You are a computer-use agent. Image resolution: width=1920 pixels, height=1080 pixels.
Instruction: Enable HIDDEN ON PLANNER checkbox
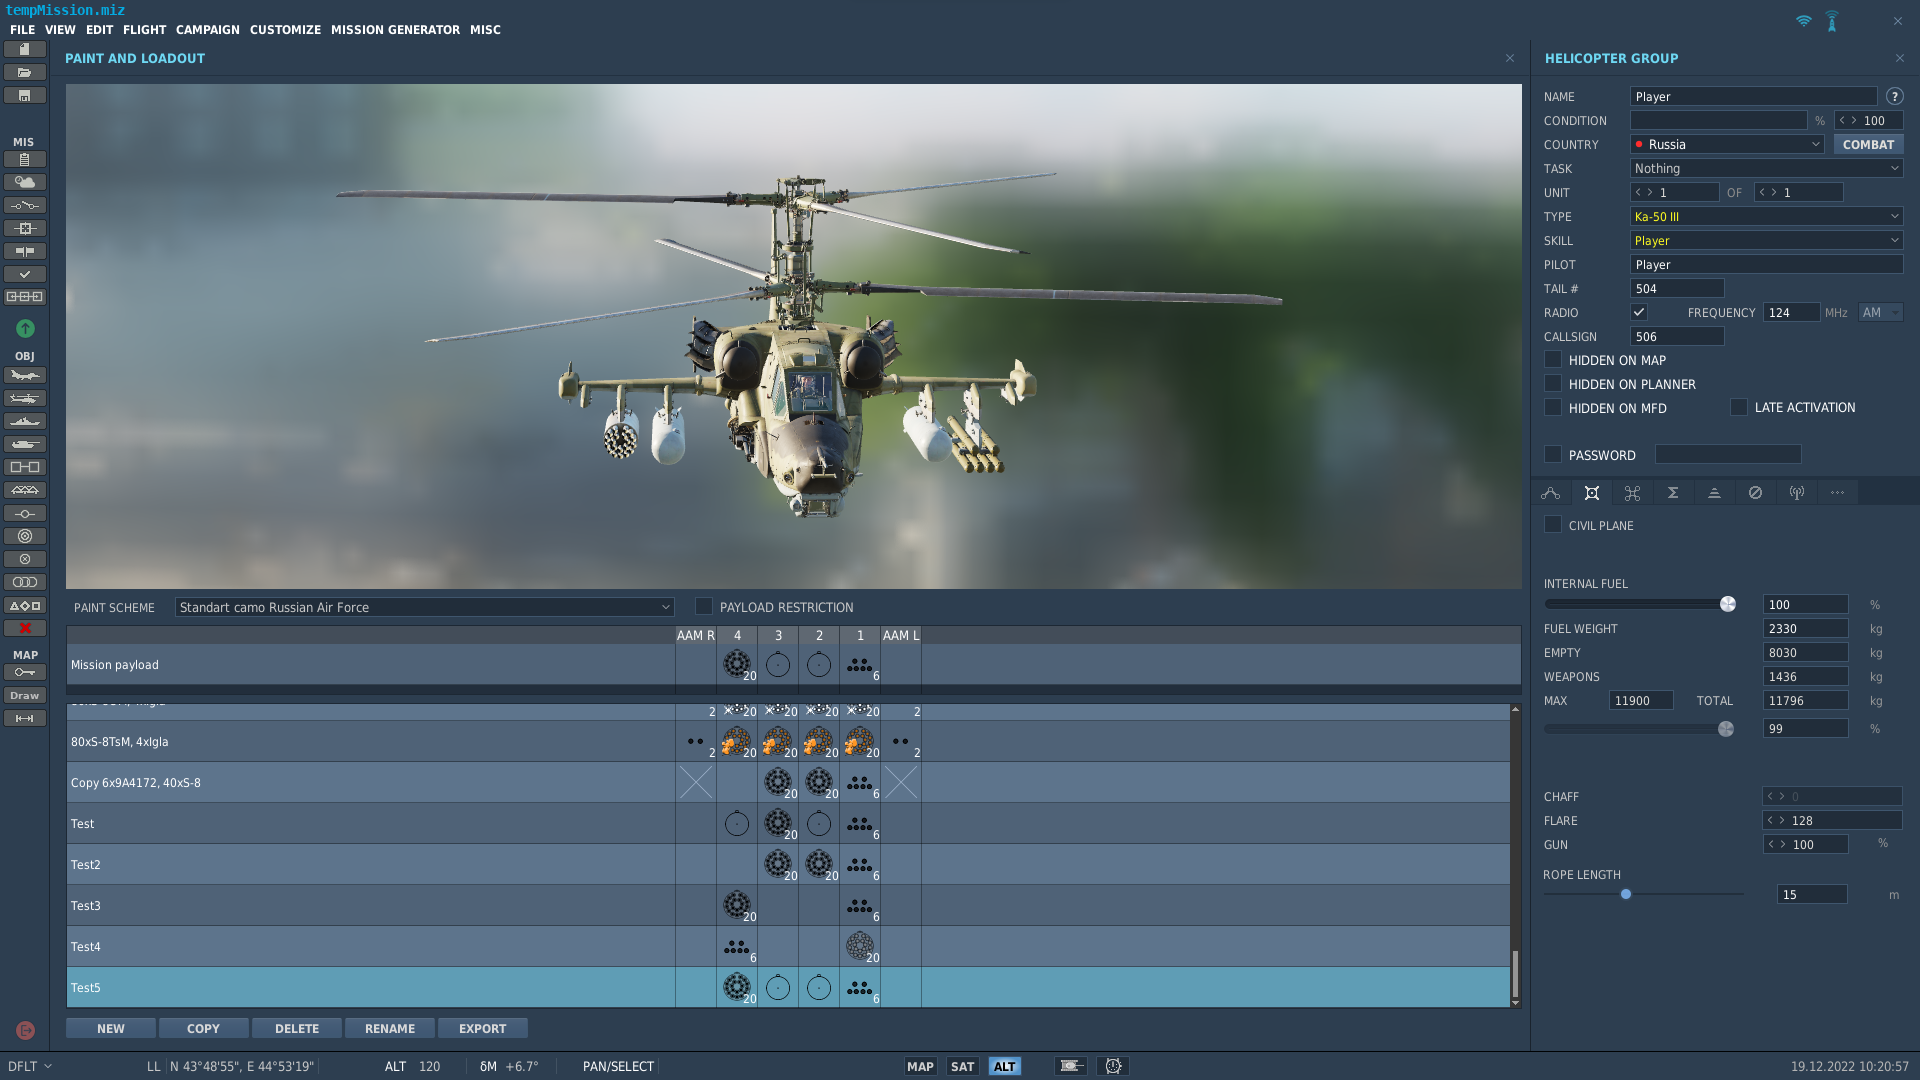1553,384
